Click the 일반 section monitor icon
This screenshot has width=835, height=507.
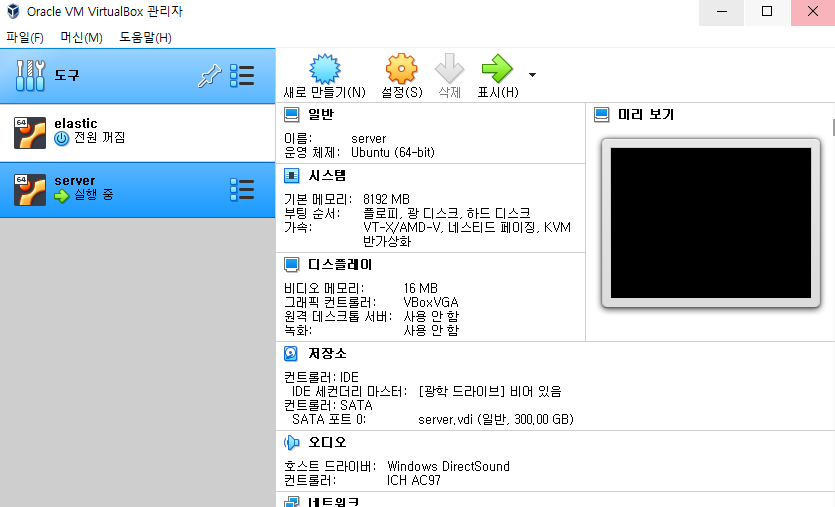[291, 115]
